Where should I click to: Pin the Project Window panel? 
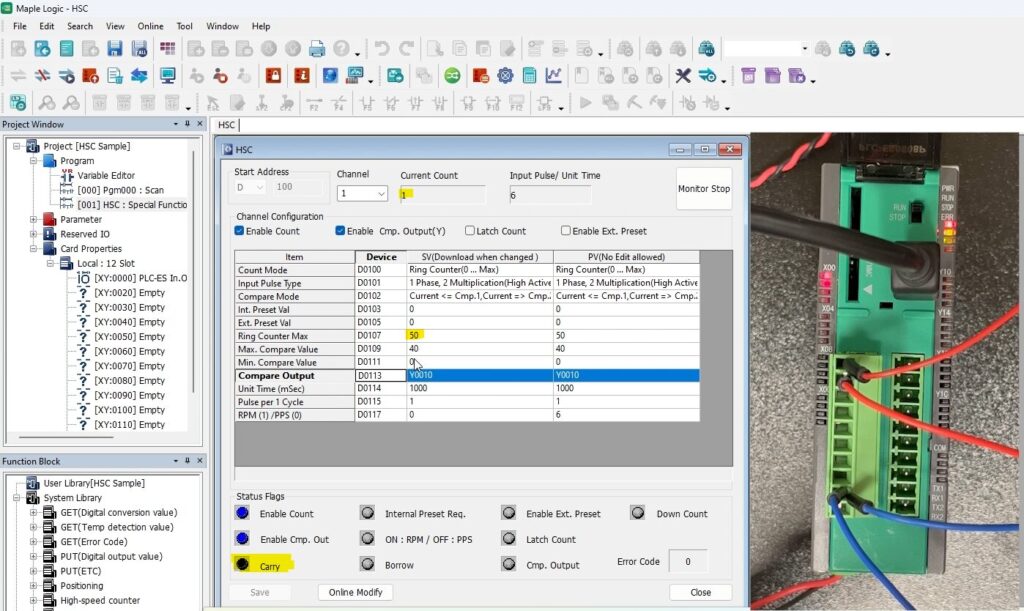pos(187,124)
